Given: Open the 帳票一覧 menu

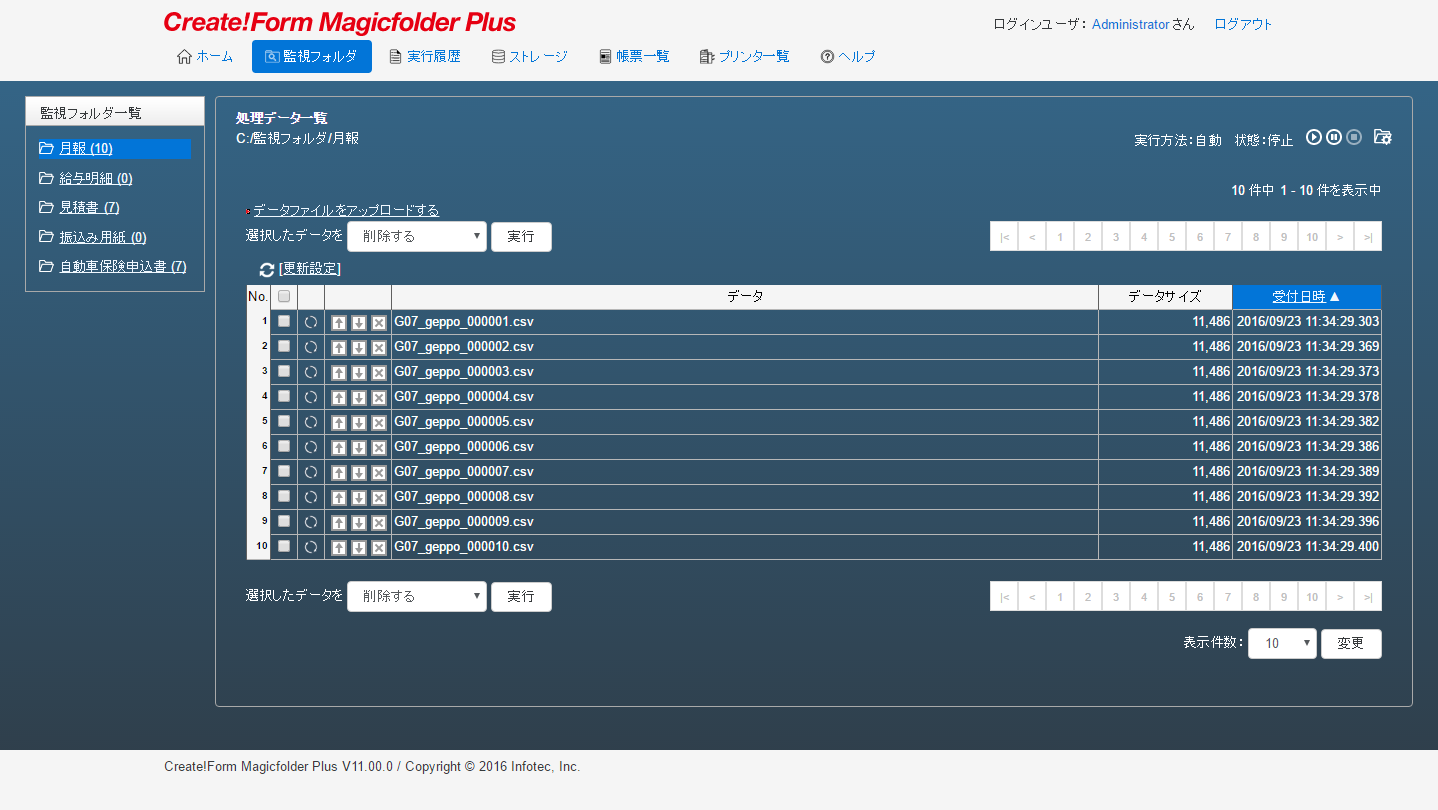Looking at the screenshot, I should tap(634, 57).
